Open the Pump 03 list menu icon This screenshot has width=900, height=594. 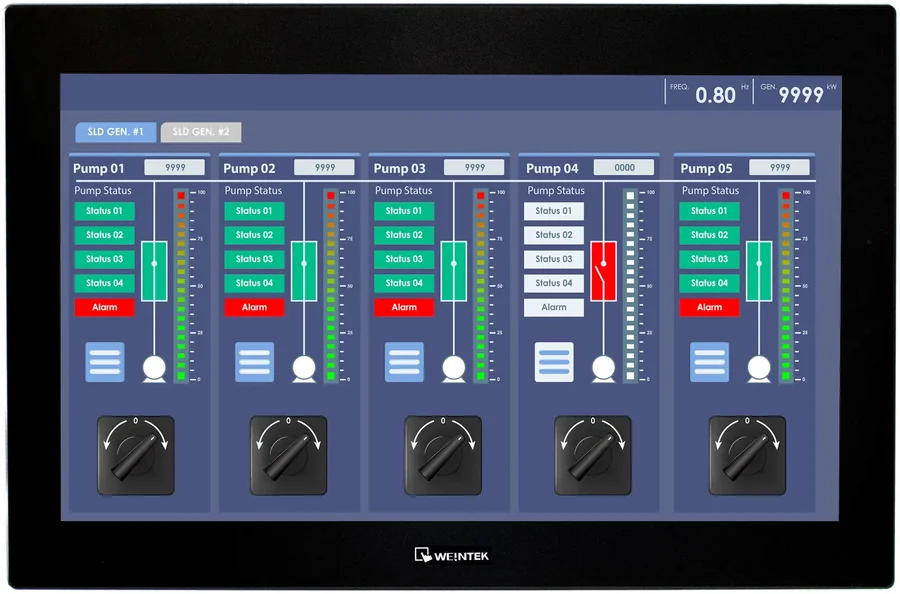(405, 362)
